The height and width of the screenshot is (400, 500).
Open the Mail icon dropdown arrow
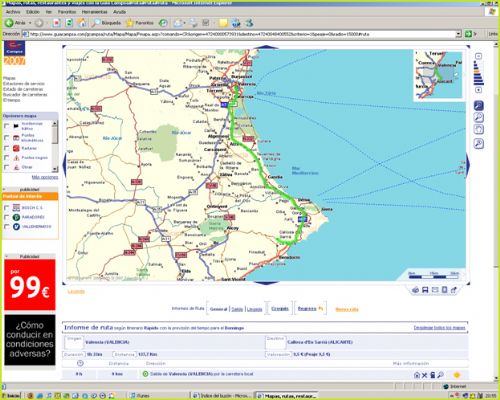click(184, 23)
